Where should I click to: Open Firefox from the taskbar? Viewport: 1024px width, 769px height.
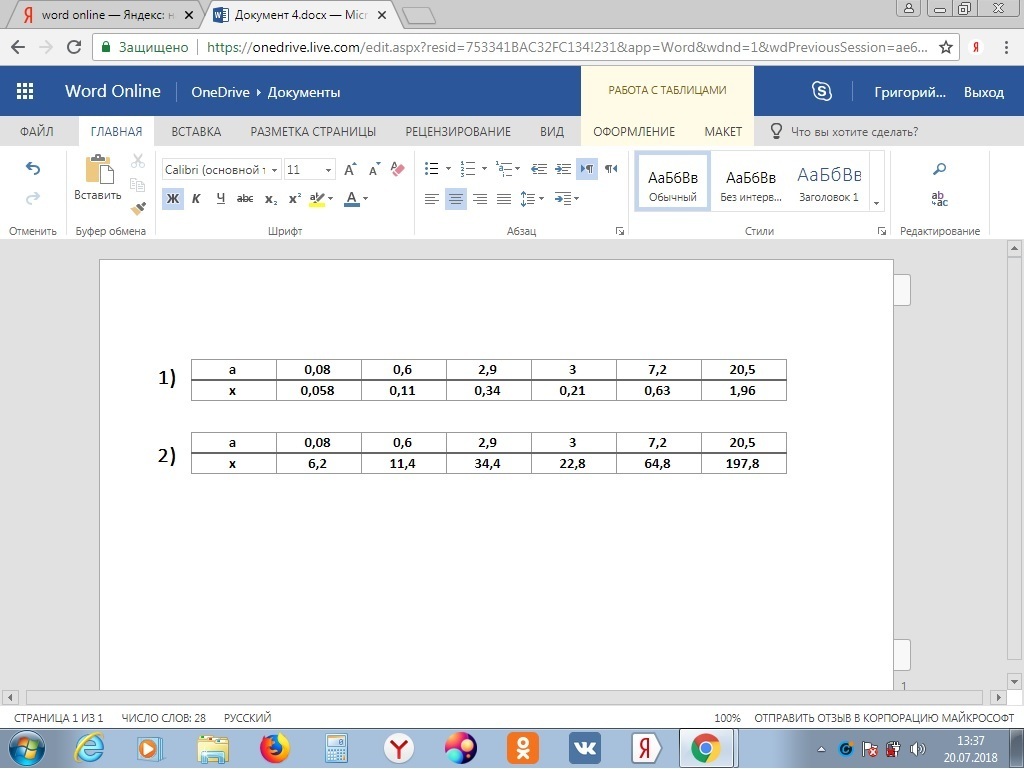(x=274, y=748)
